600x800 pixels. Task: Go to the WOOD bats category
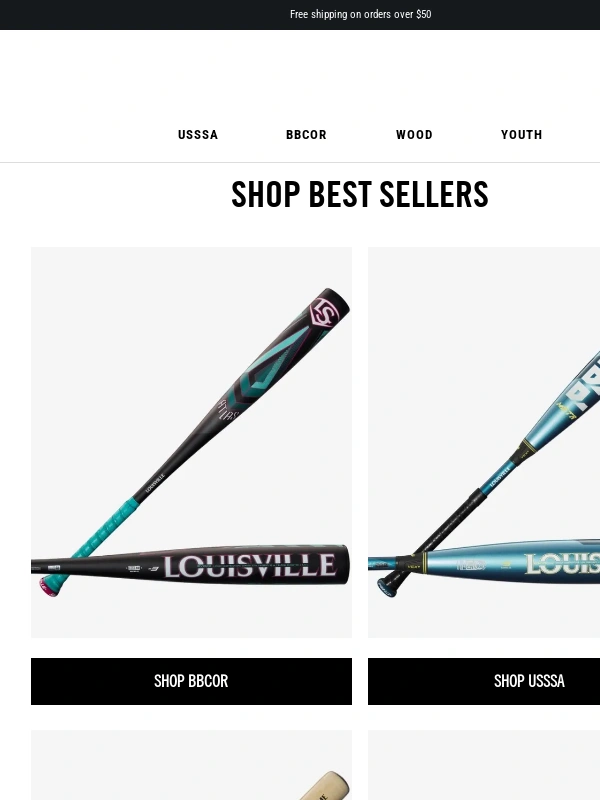pyautogui.click(x=414, y=135)
